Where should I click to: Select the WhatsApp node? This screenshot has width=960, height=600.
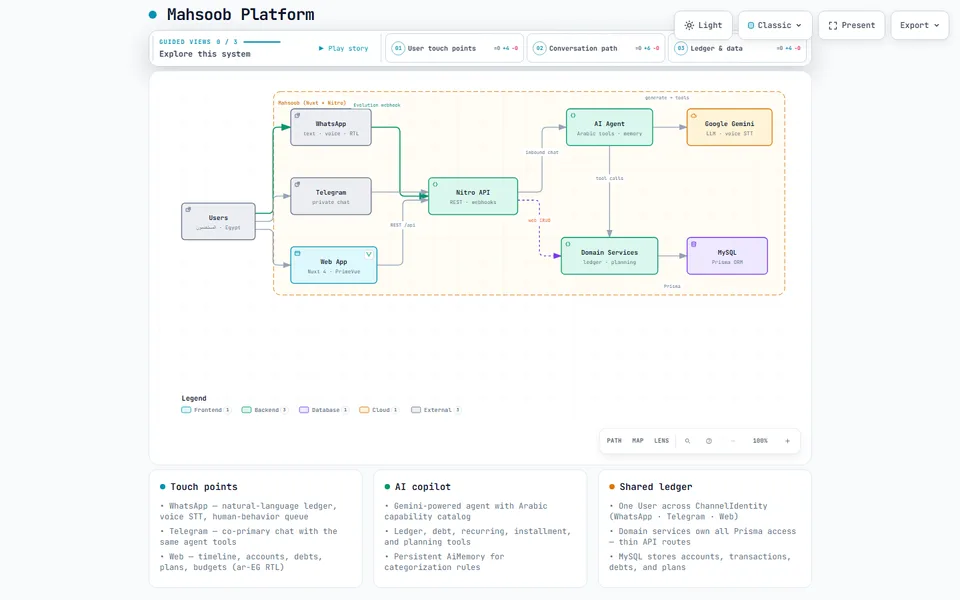(331, 127)
